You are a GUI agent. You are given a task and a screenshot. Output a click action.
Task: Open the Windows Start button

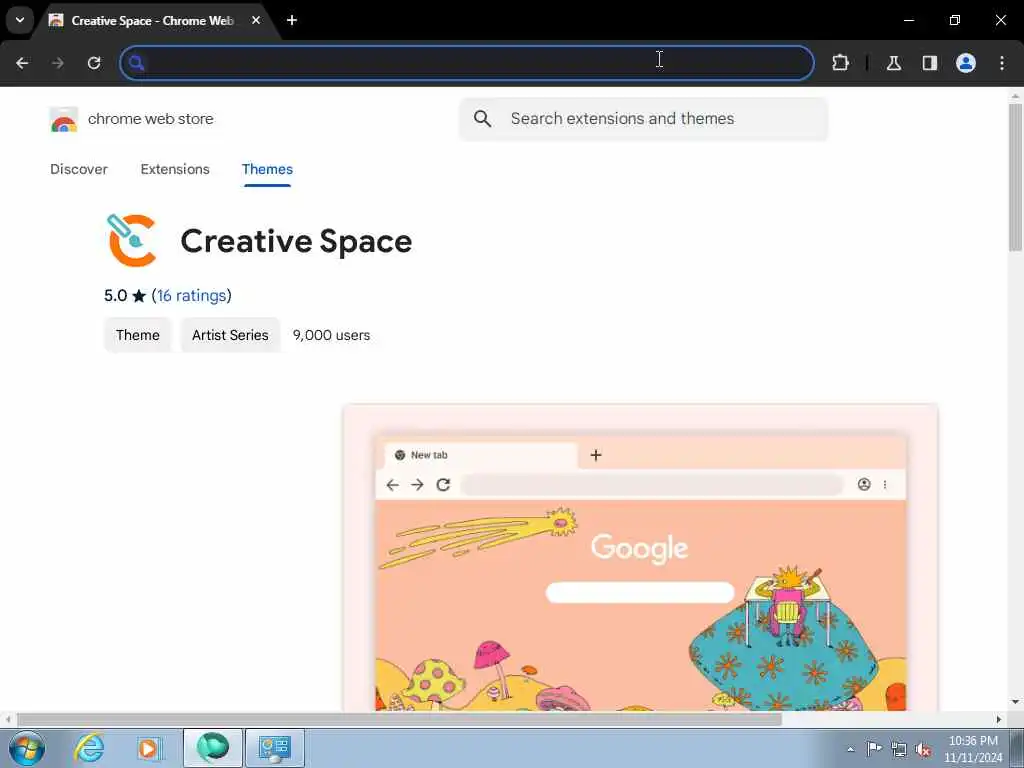coord(27,748)
